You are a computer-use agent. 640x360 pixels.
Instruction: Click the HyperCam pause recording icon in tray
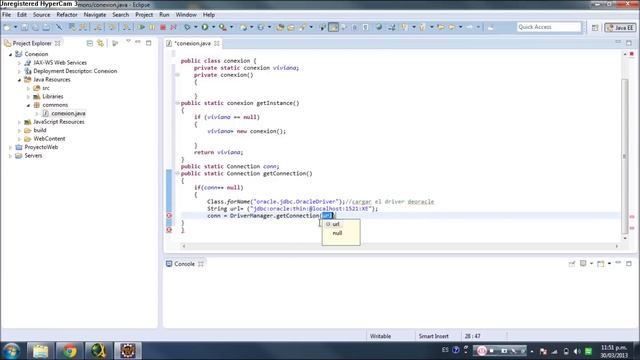[x=482, y=351]
